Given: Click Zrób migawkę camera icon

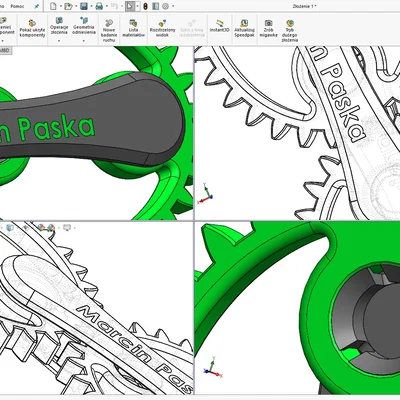Looking at the screenshot, I should [268, 28].
